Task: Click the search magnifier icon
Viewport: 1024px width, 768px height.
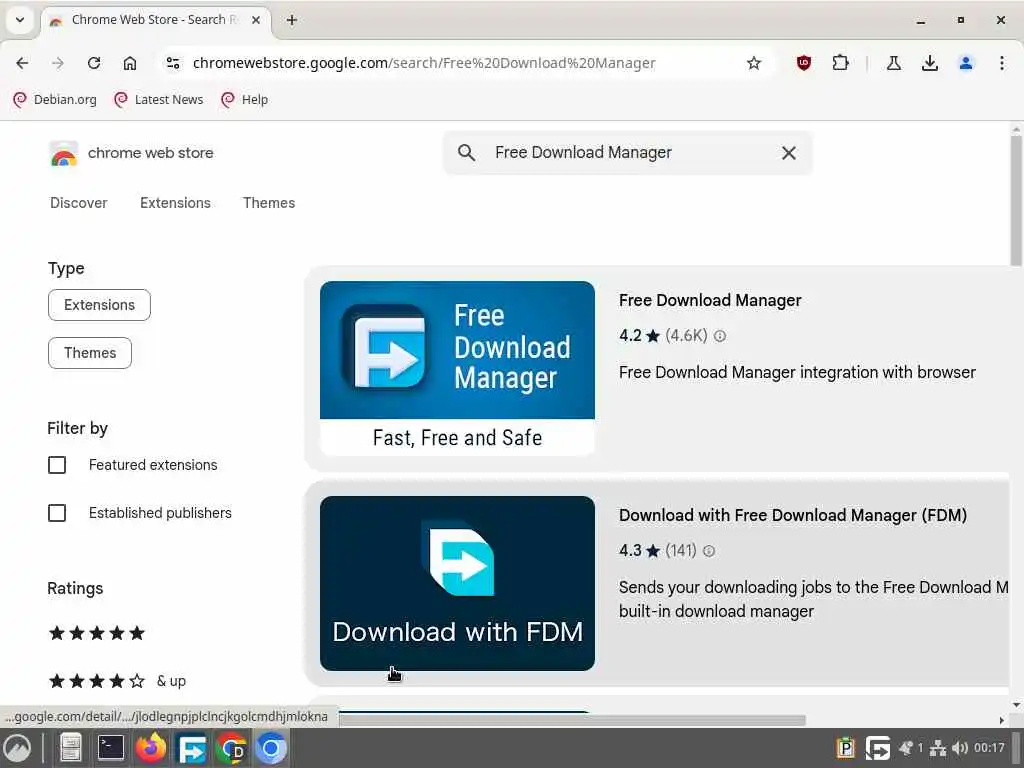Action: click(466, 153)
